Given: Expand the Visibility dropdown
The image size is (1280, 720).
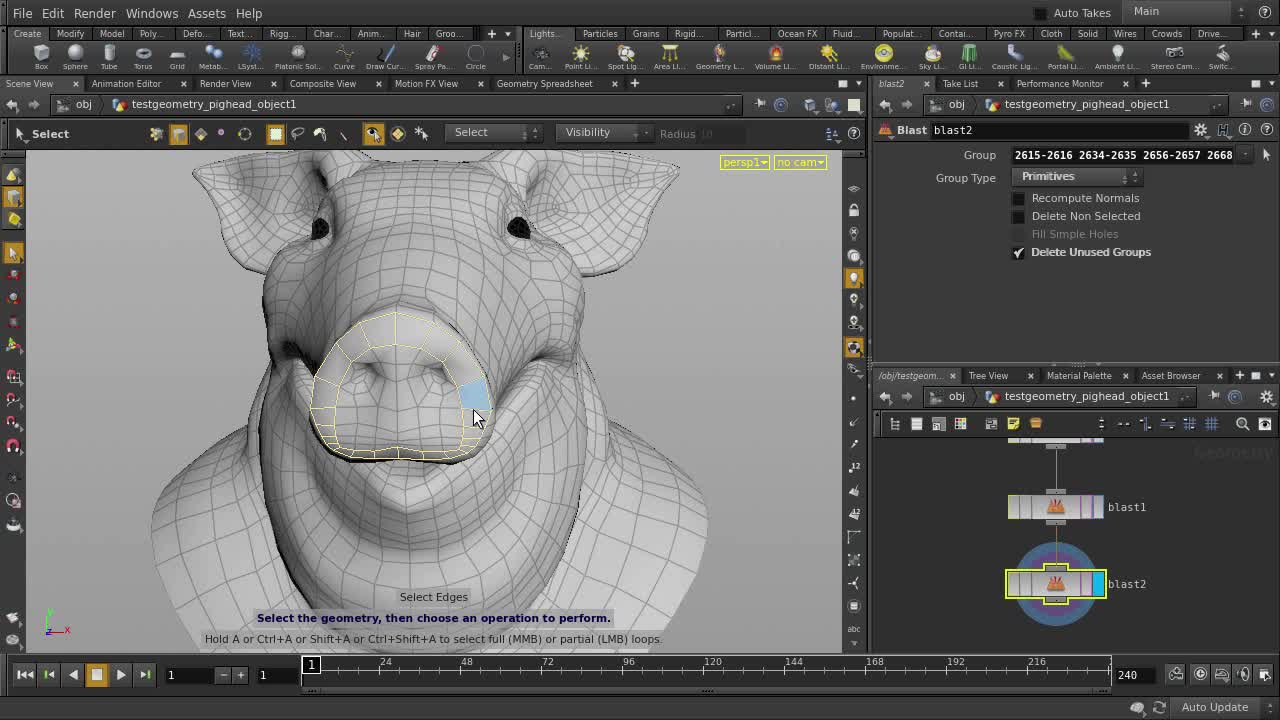Looking at the screenshot, I should pos(598,133).
